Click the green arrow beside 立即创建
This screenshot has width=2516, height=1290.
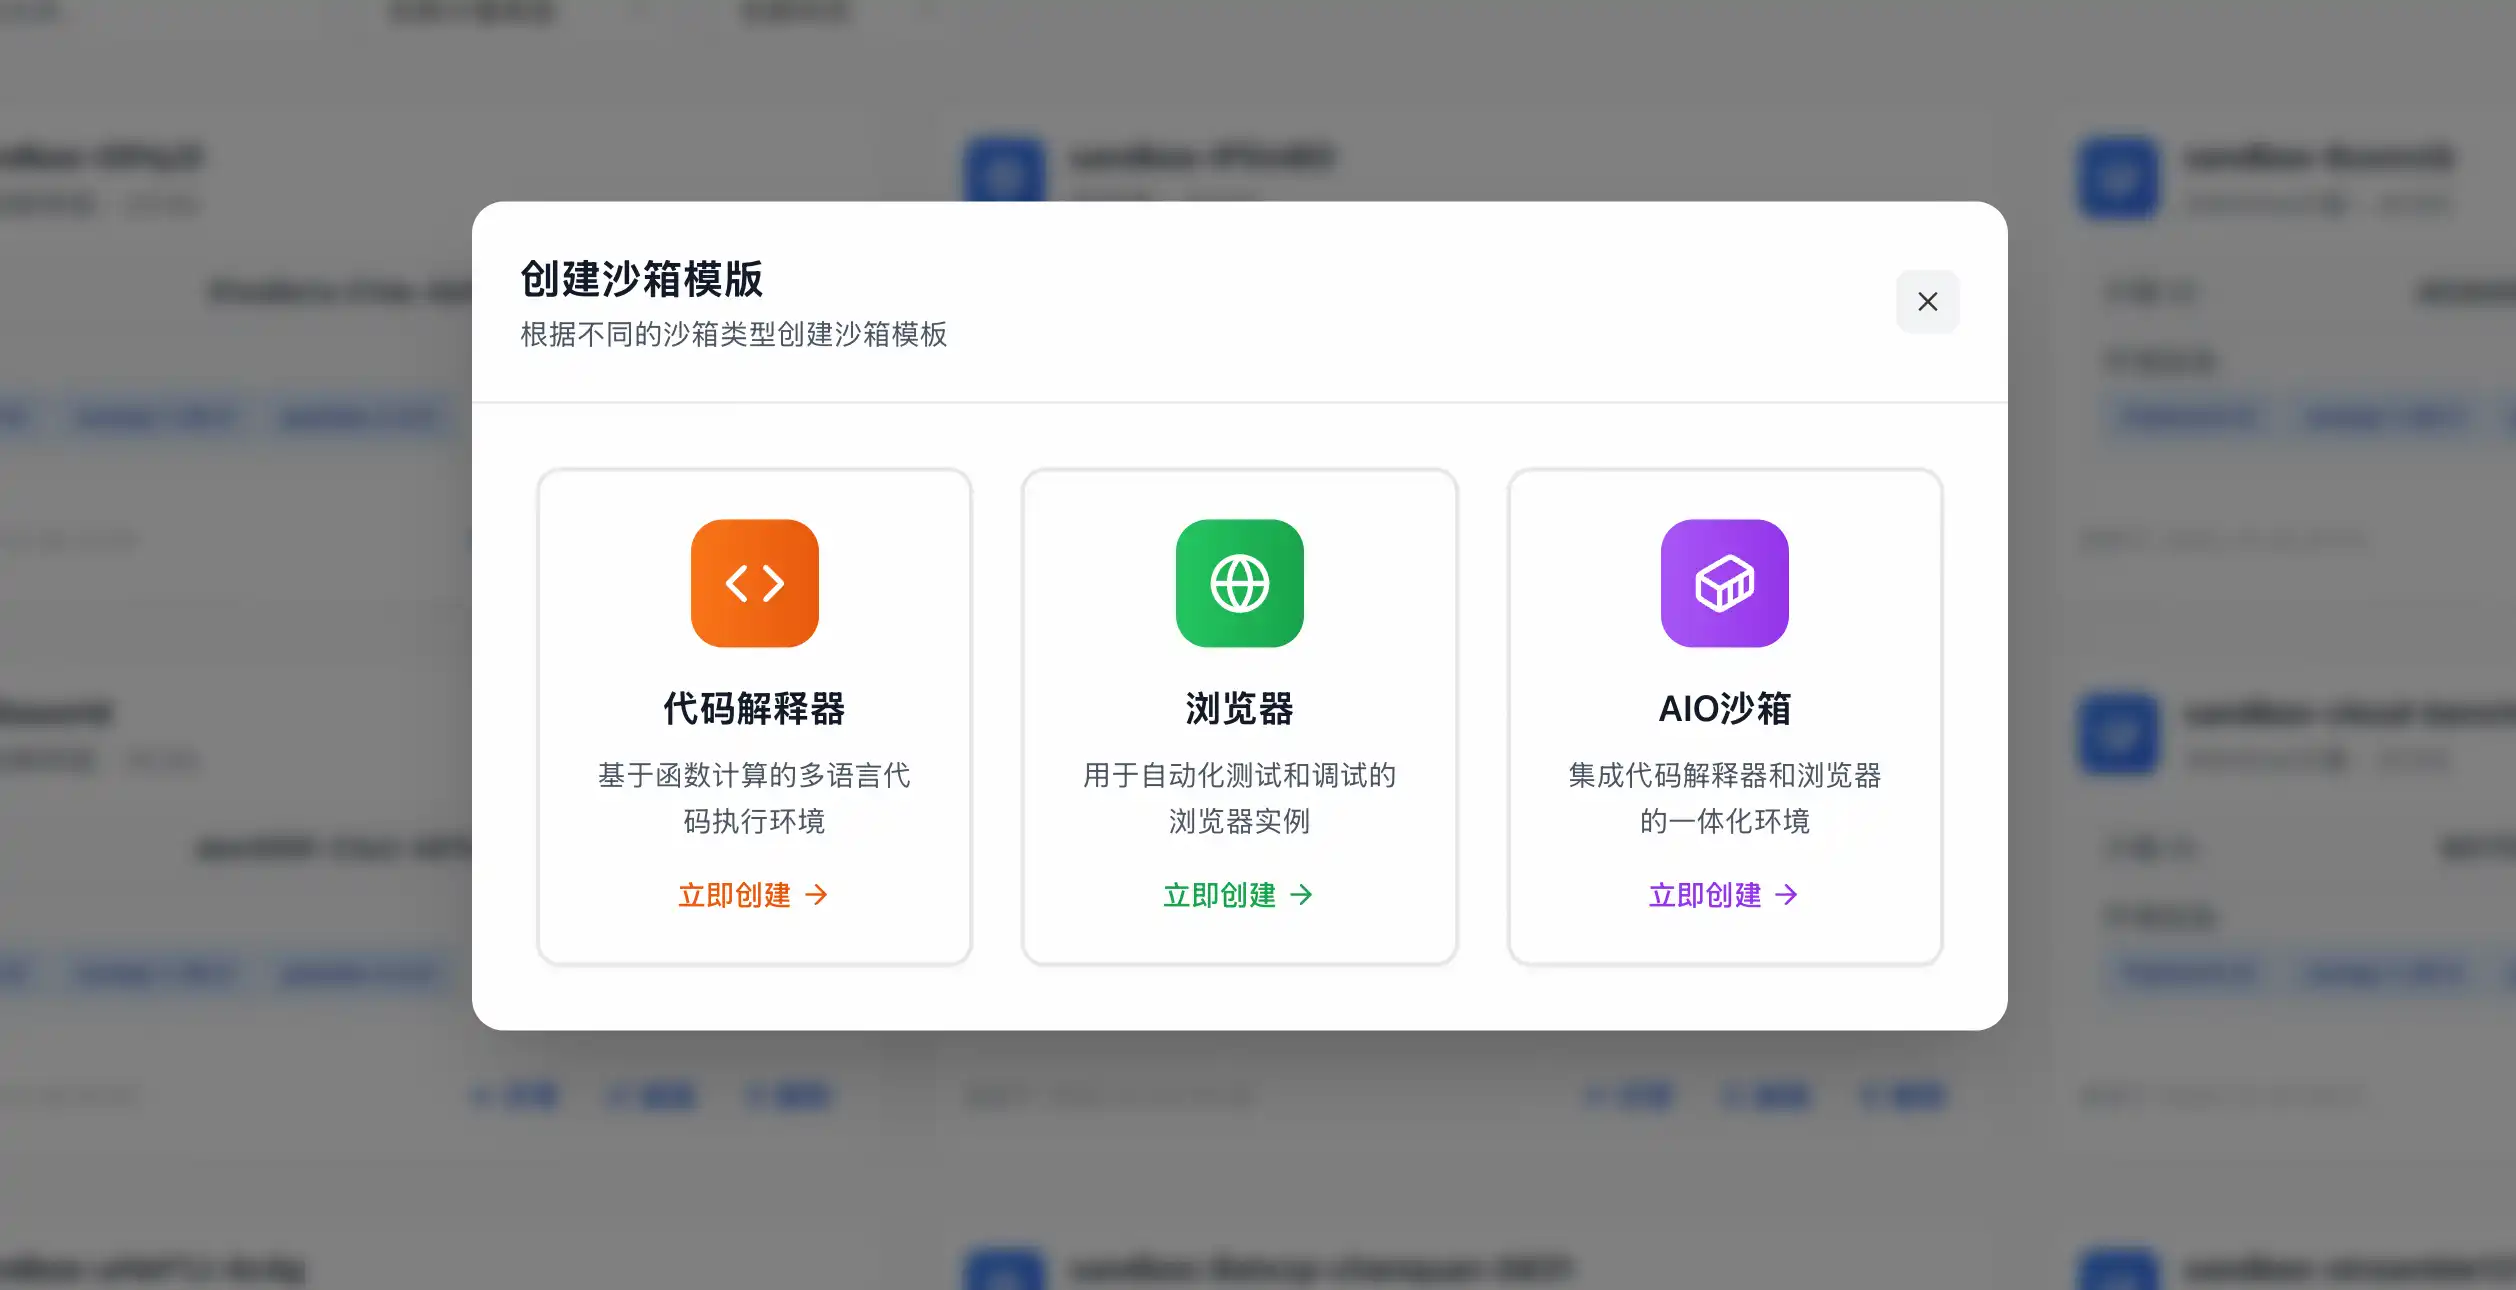(1302, 895)
